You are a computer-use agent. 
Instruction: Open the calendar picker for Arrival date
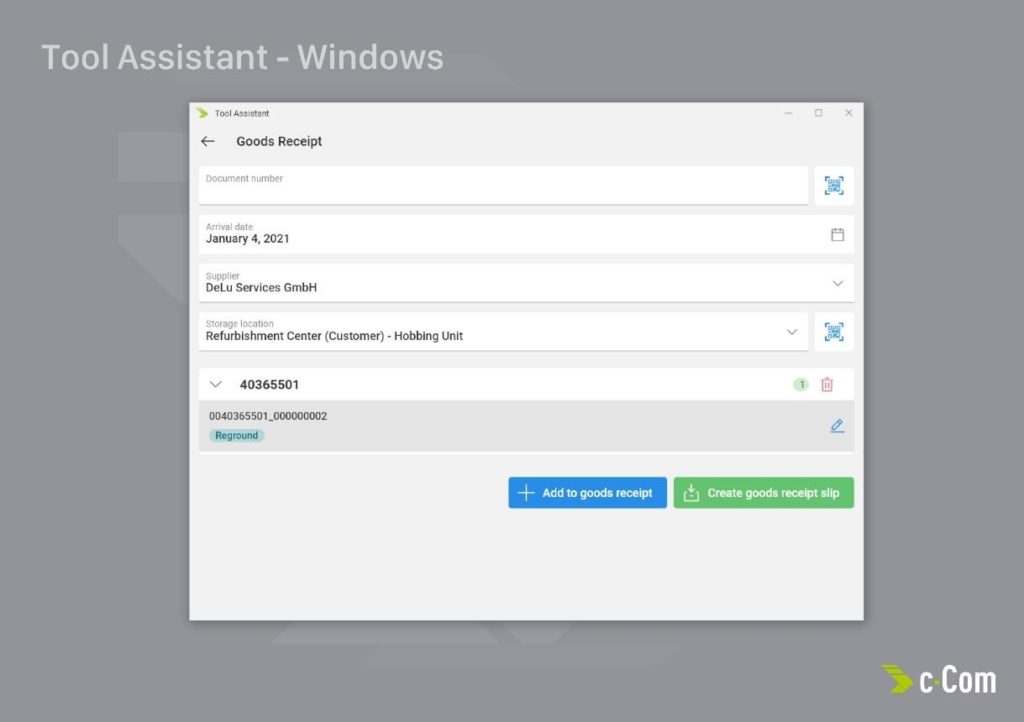click(x=838, y=235)
